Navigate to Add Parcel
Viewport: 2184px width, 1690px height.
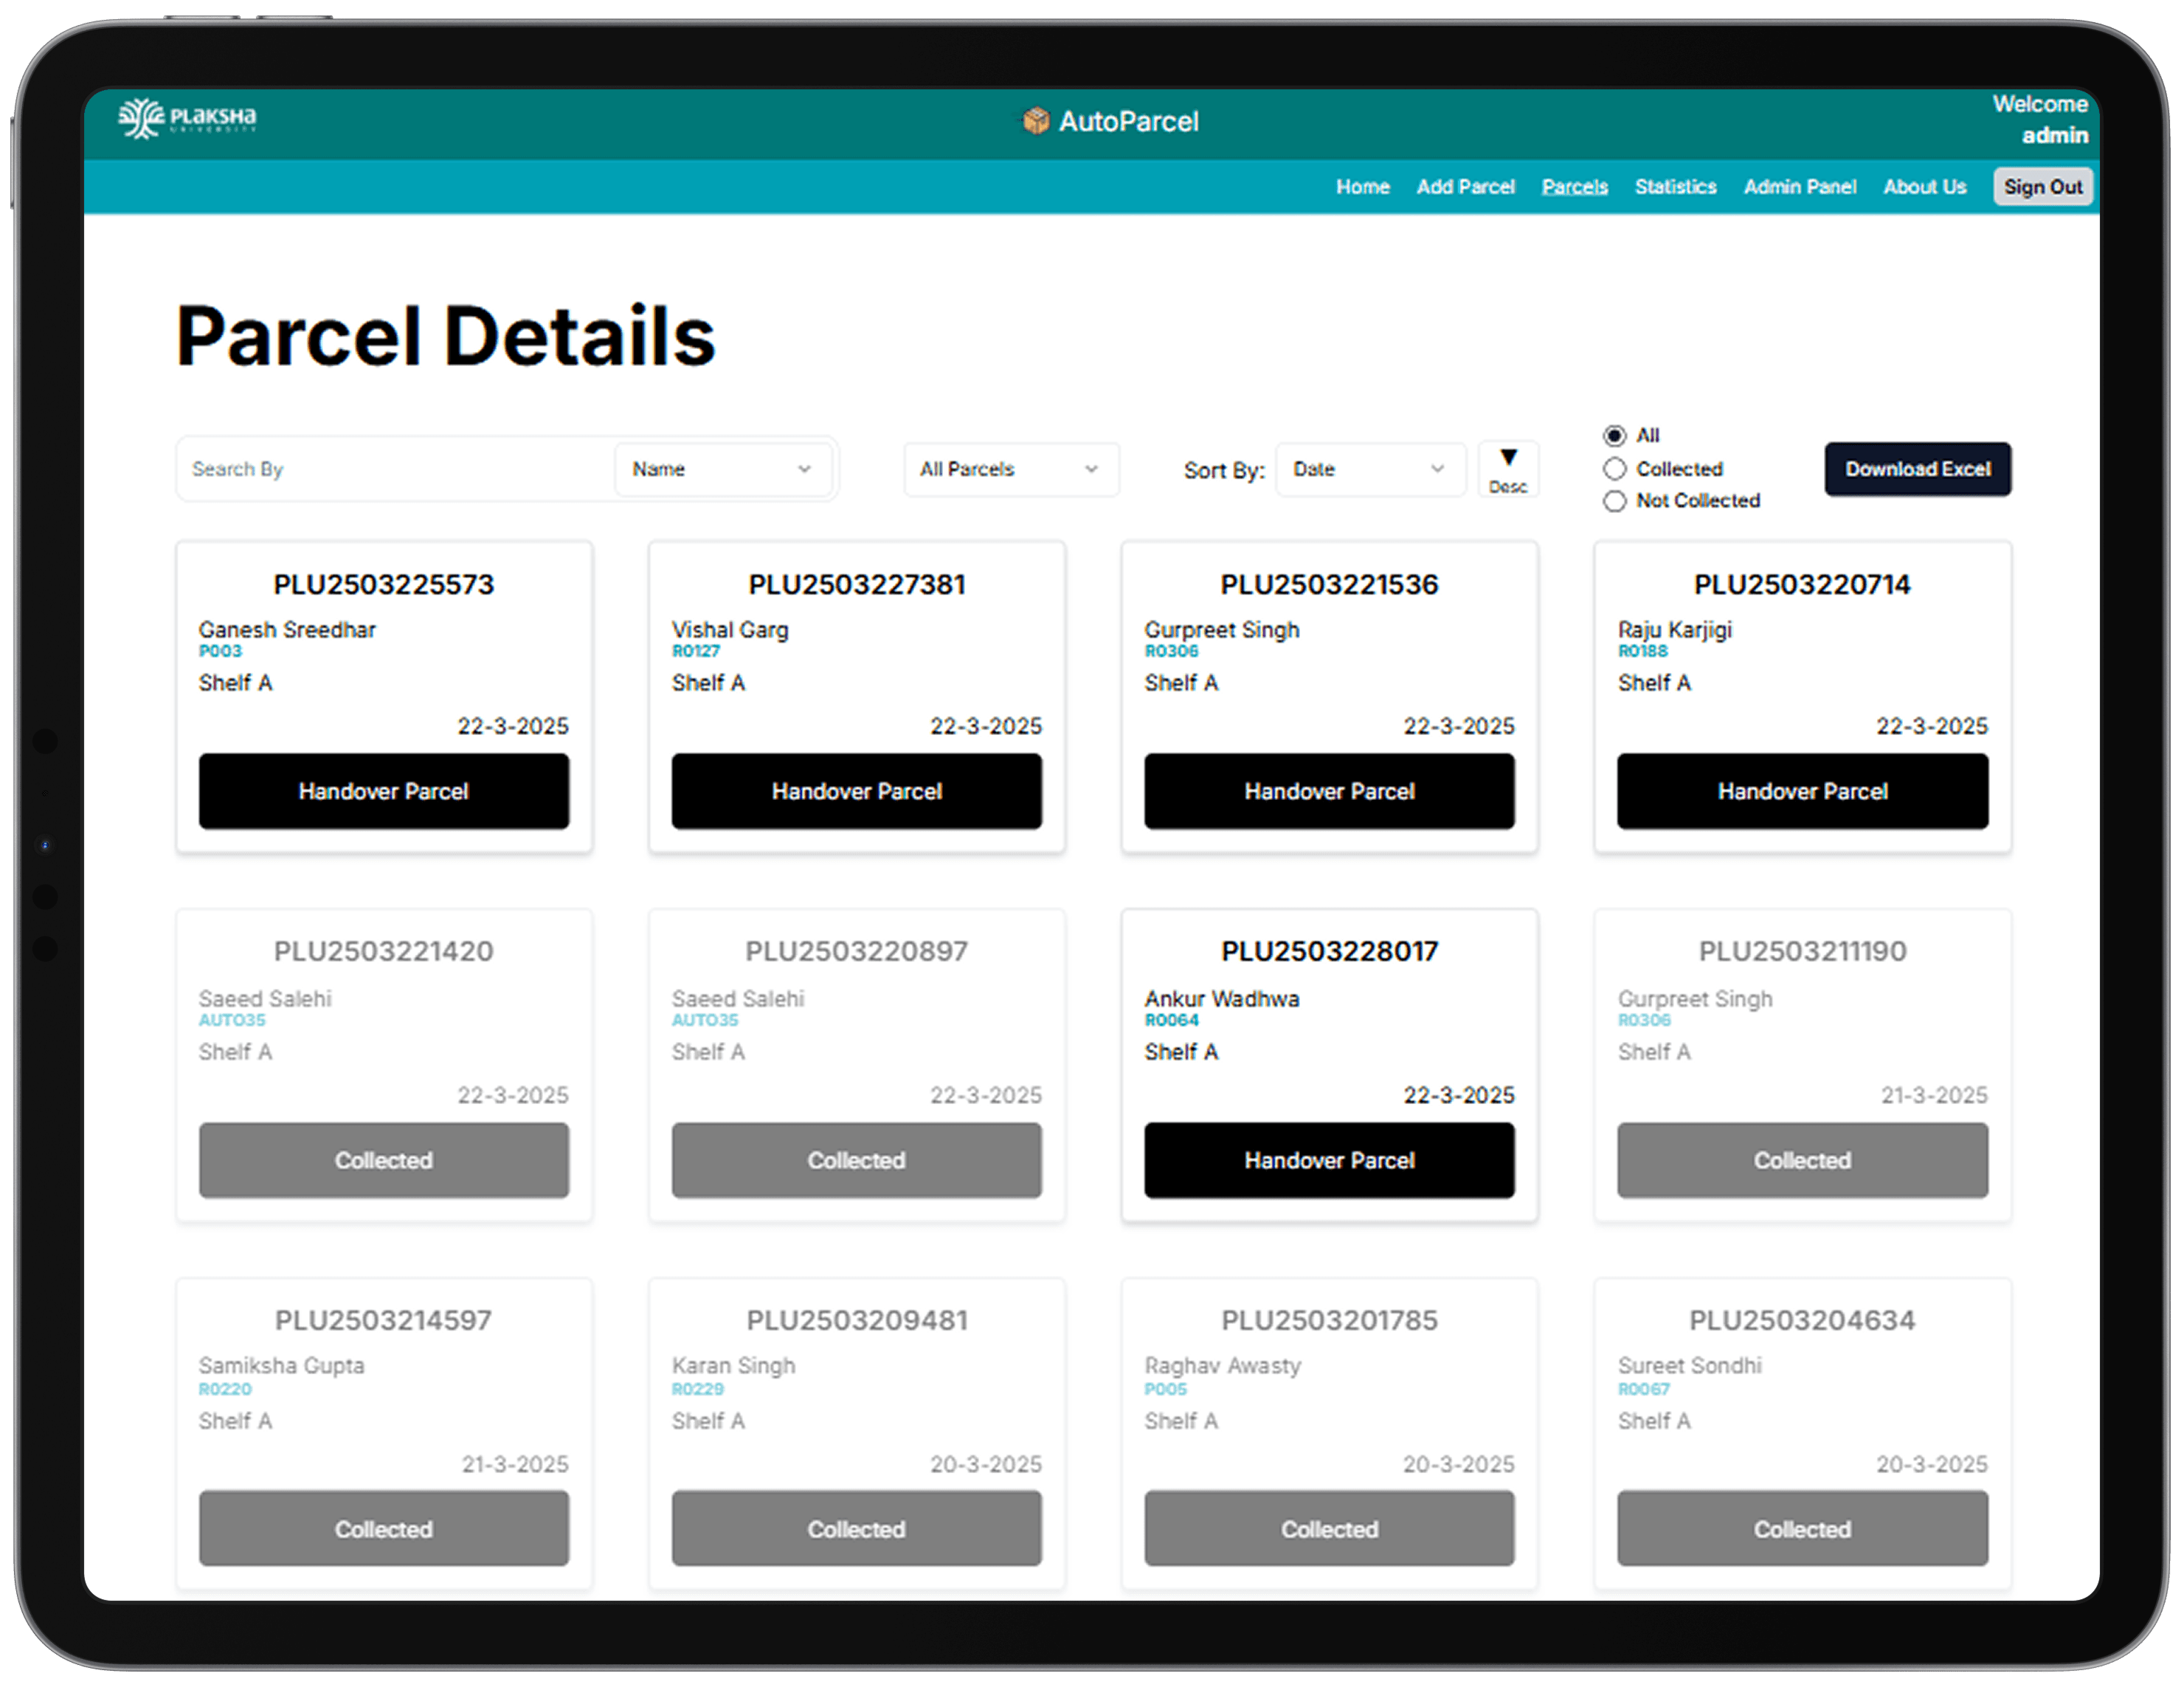pos(1465,187)
